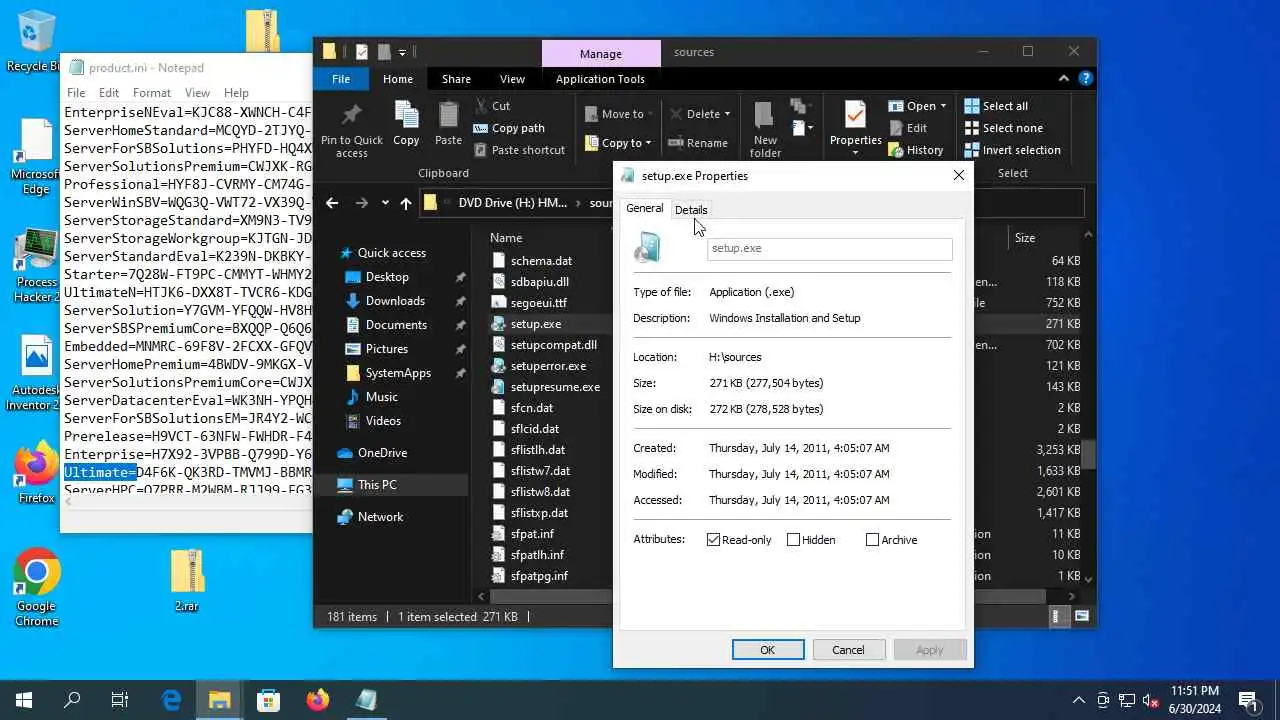
Task: Open Google Chrome desktop icon
Action: click(x=36, y=587)
